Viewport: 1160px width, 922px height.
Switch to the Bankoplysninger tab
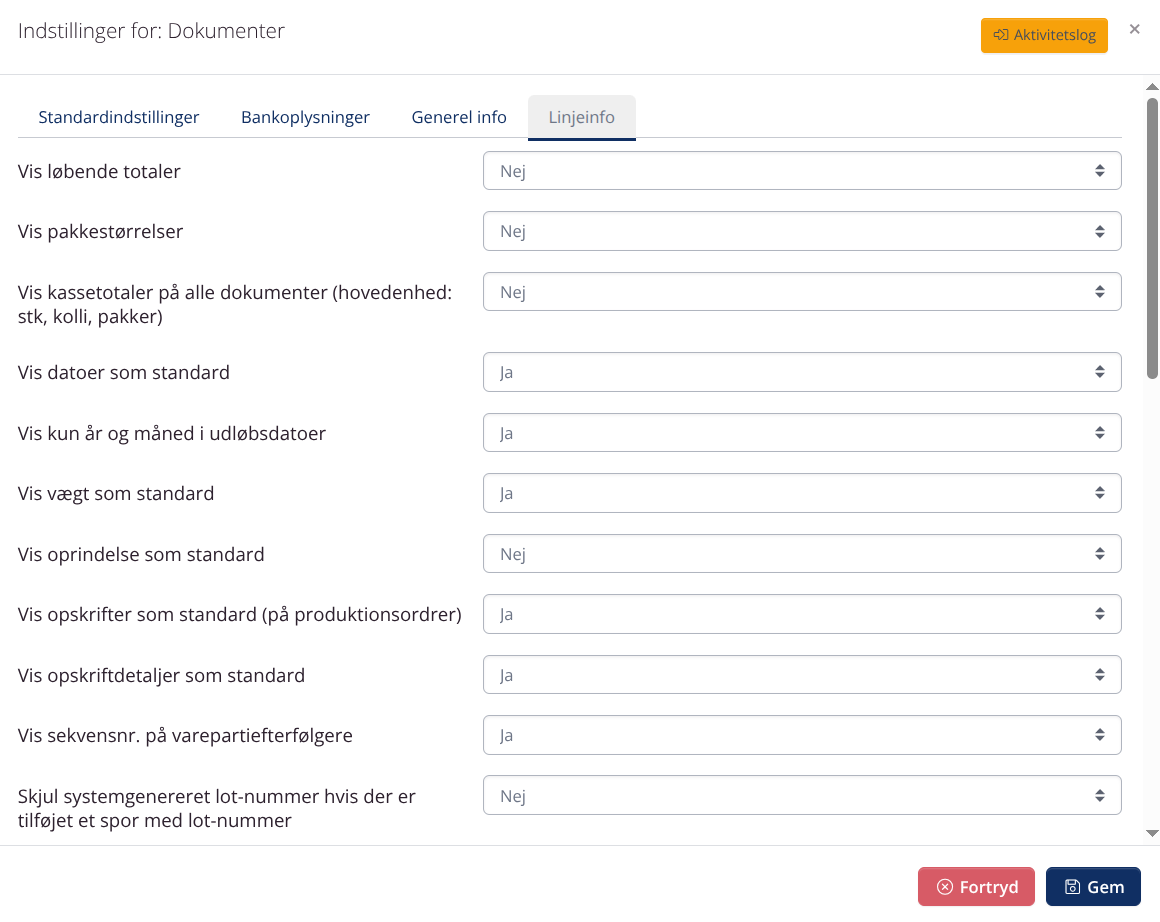point(305,117)
